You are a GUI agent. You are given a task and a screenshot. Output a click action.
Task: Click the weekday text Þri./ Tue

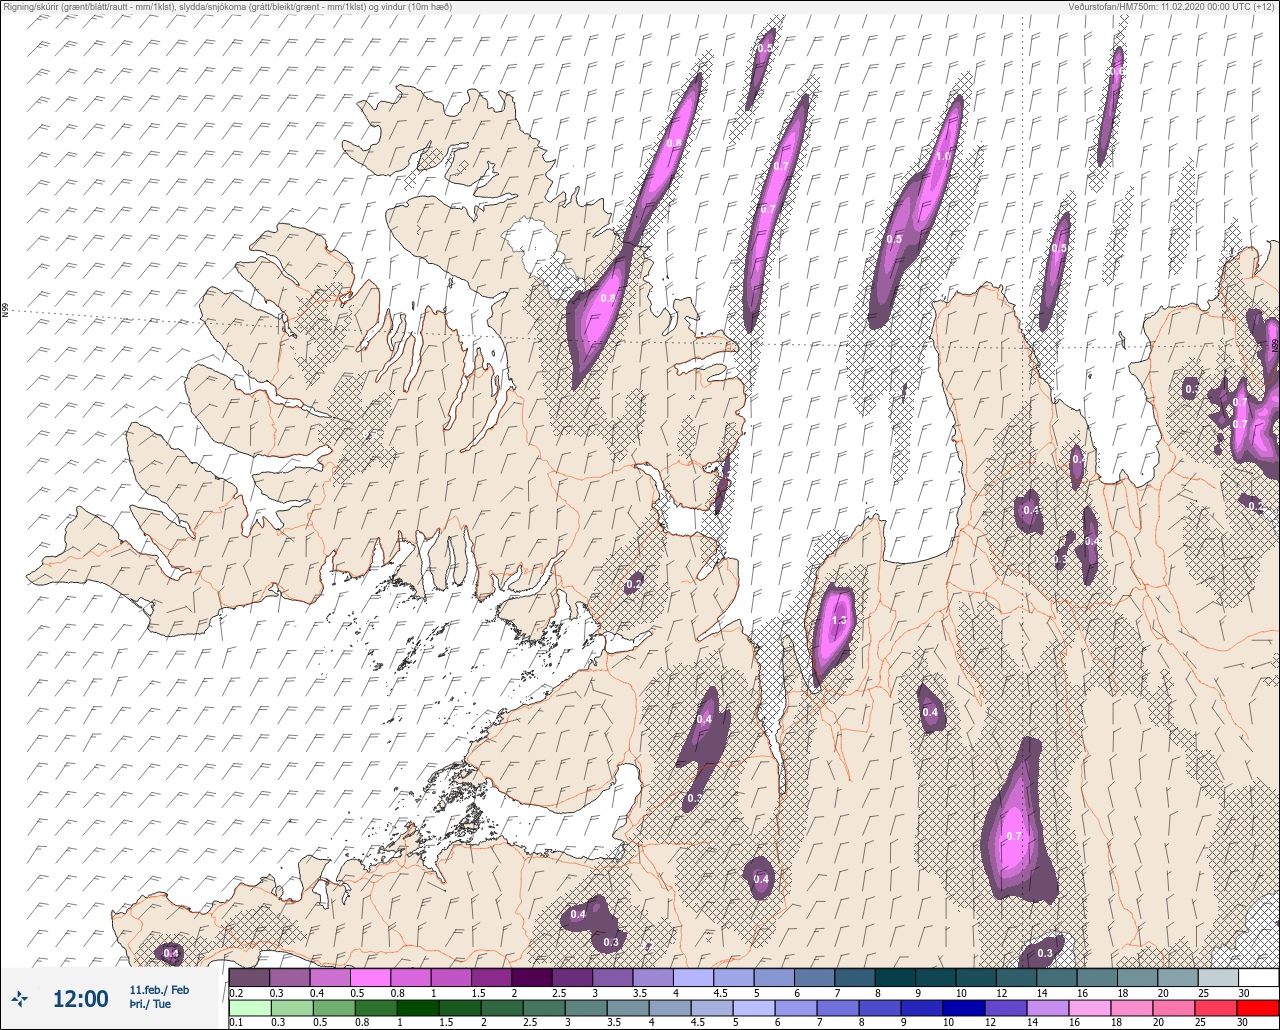click(150, 1004)
